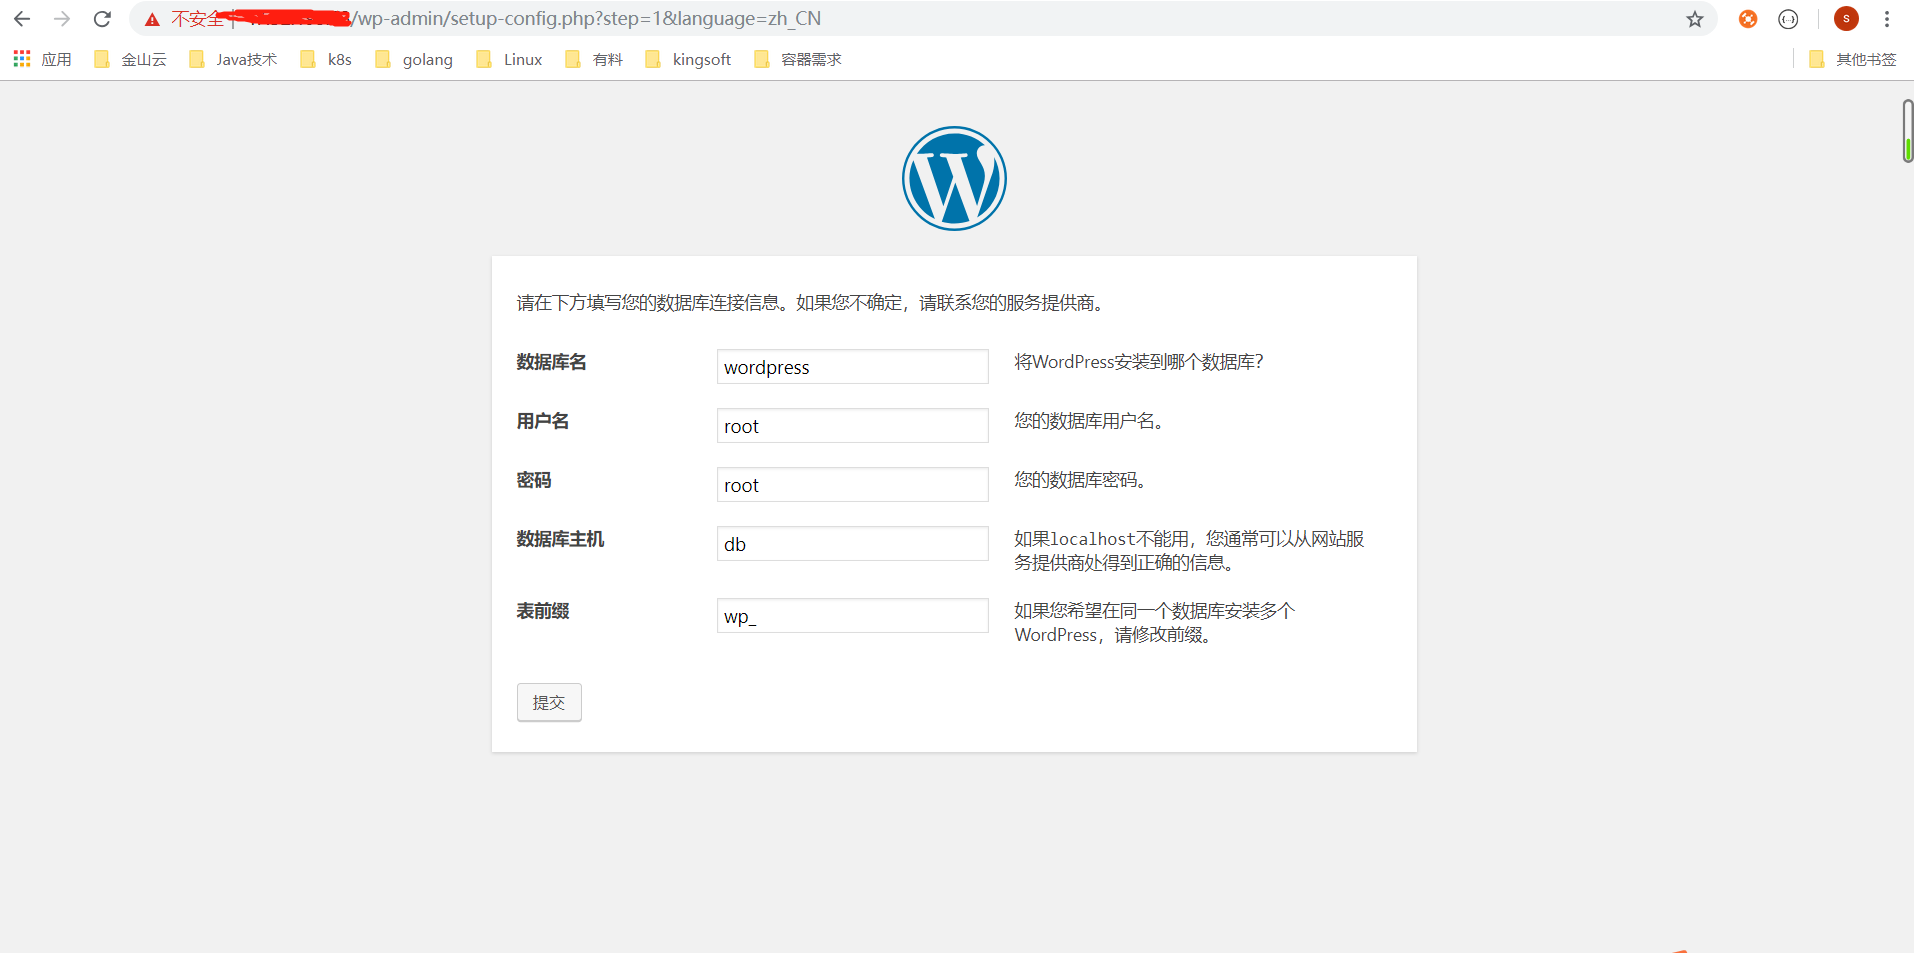Click the 密码 input field
This screenshot has width=1914, height=953.
852,484
